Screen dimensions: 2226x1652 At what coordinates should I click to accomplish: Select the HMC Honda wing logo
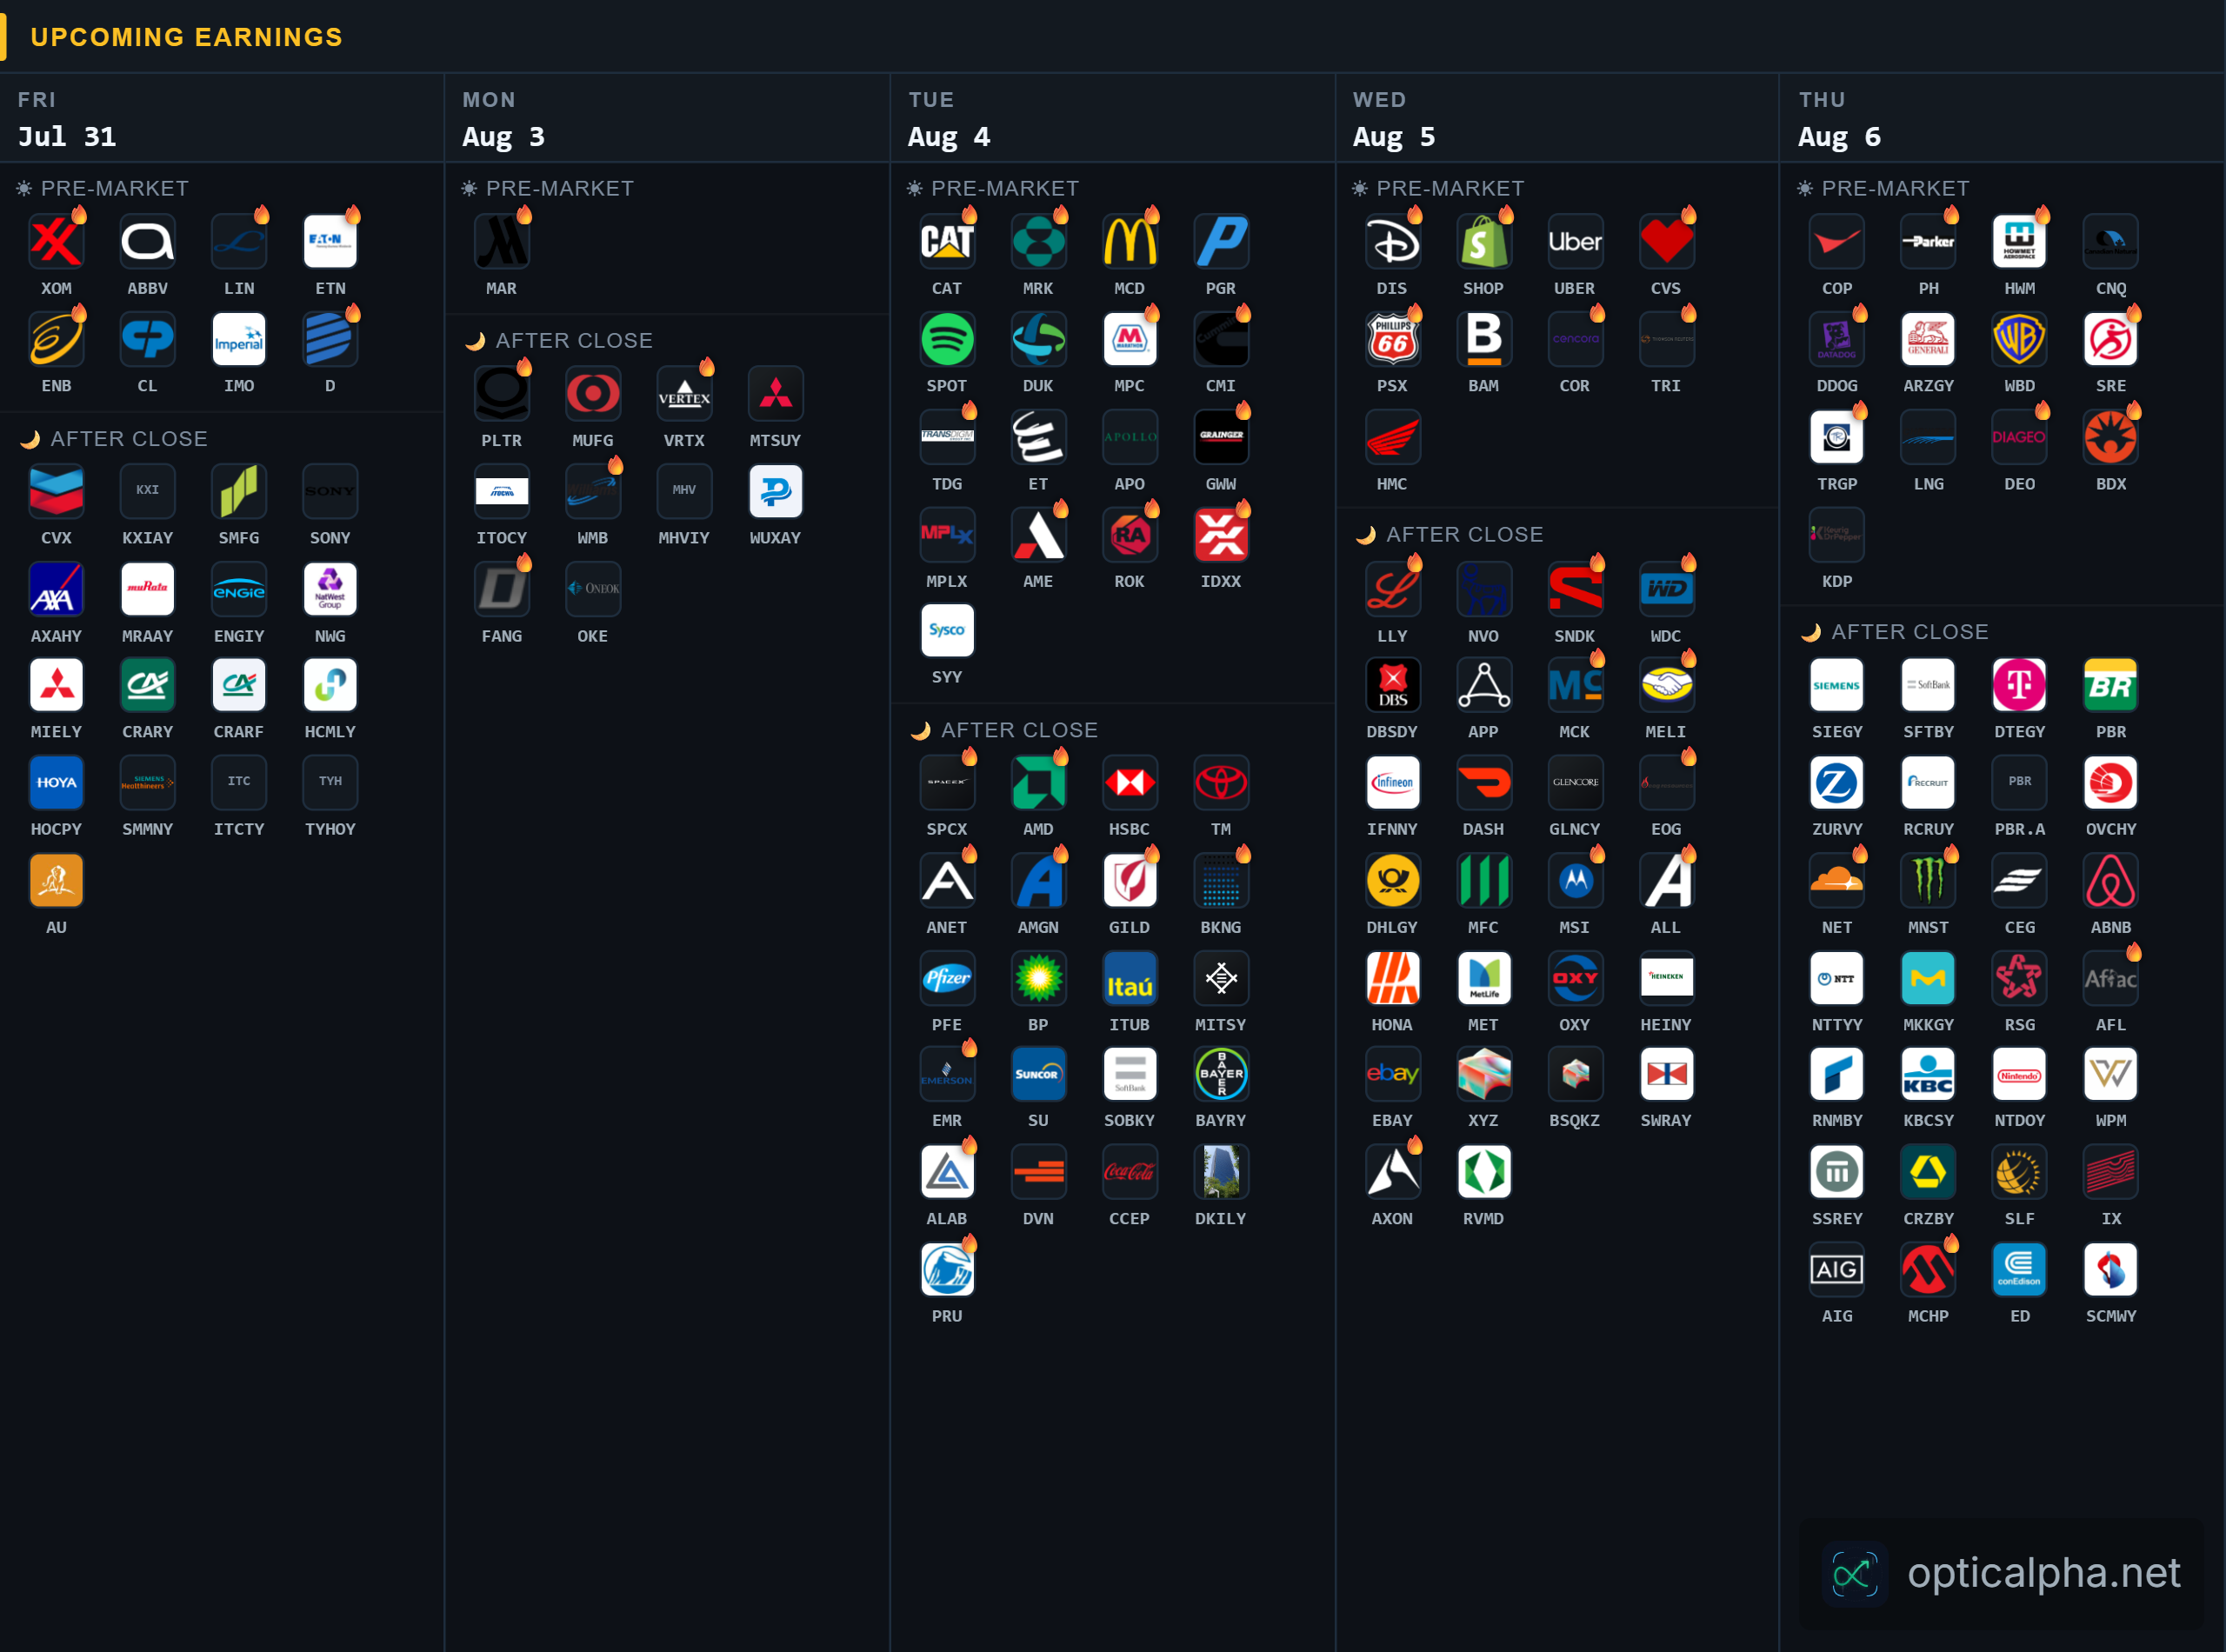click(1393, 437)
